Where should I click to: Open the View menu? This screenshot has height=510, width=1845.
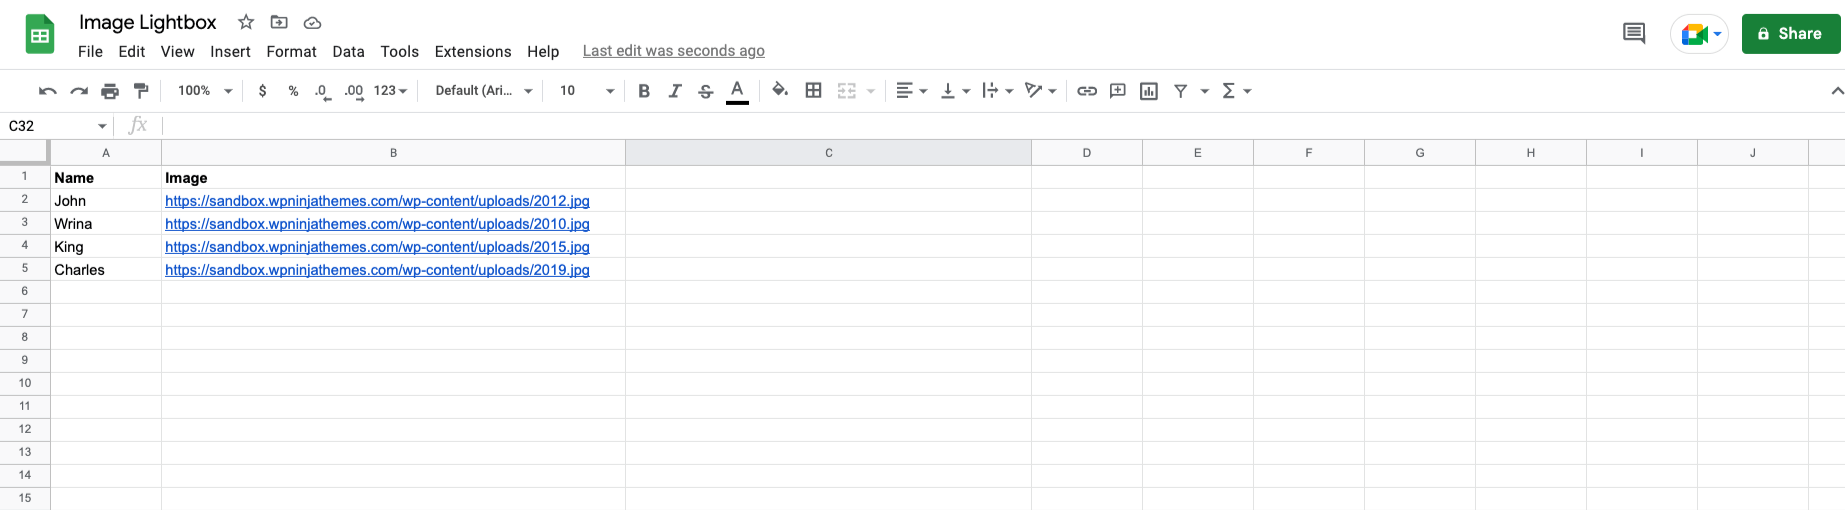[x=177, y=52]
